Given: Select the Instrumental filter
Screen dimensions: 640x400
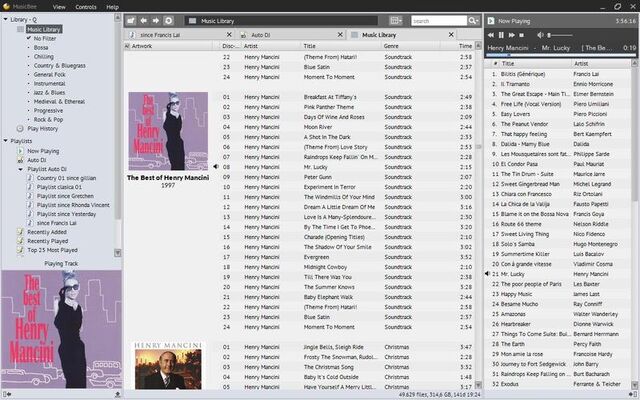Looking at the screenshot, I should pyautogui.click(x=49, y=83).
